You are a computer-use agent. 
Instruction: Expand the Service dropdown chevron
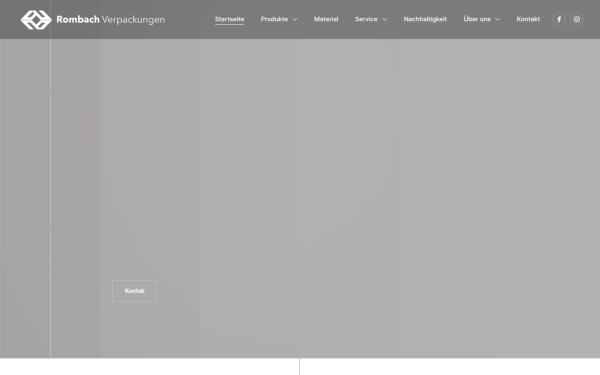point(384,20)
